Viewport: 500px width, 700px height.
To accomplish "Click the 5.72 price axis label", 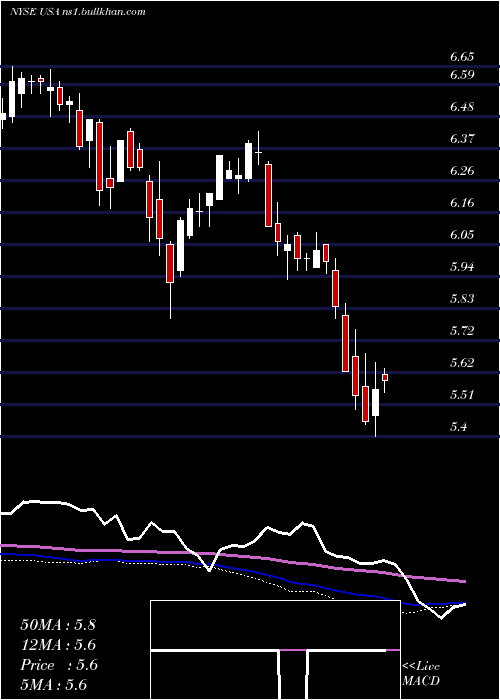I will point(462,331).
